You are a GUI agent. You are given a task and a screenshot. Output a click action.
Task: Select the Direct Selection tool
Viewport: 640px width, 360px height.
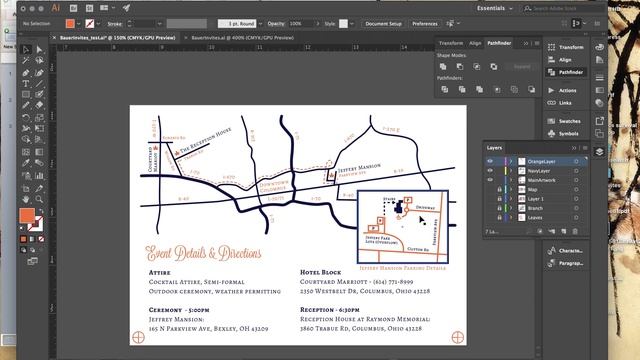tap(39, 49)
